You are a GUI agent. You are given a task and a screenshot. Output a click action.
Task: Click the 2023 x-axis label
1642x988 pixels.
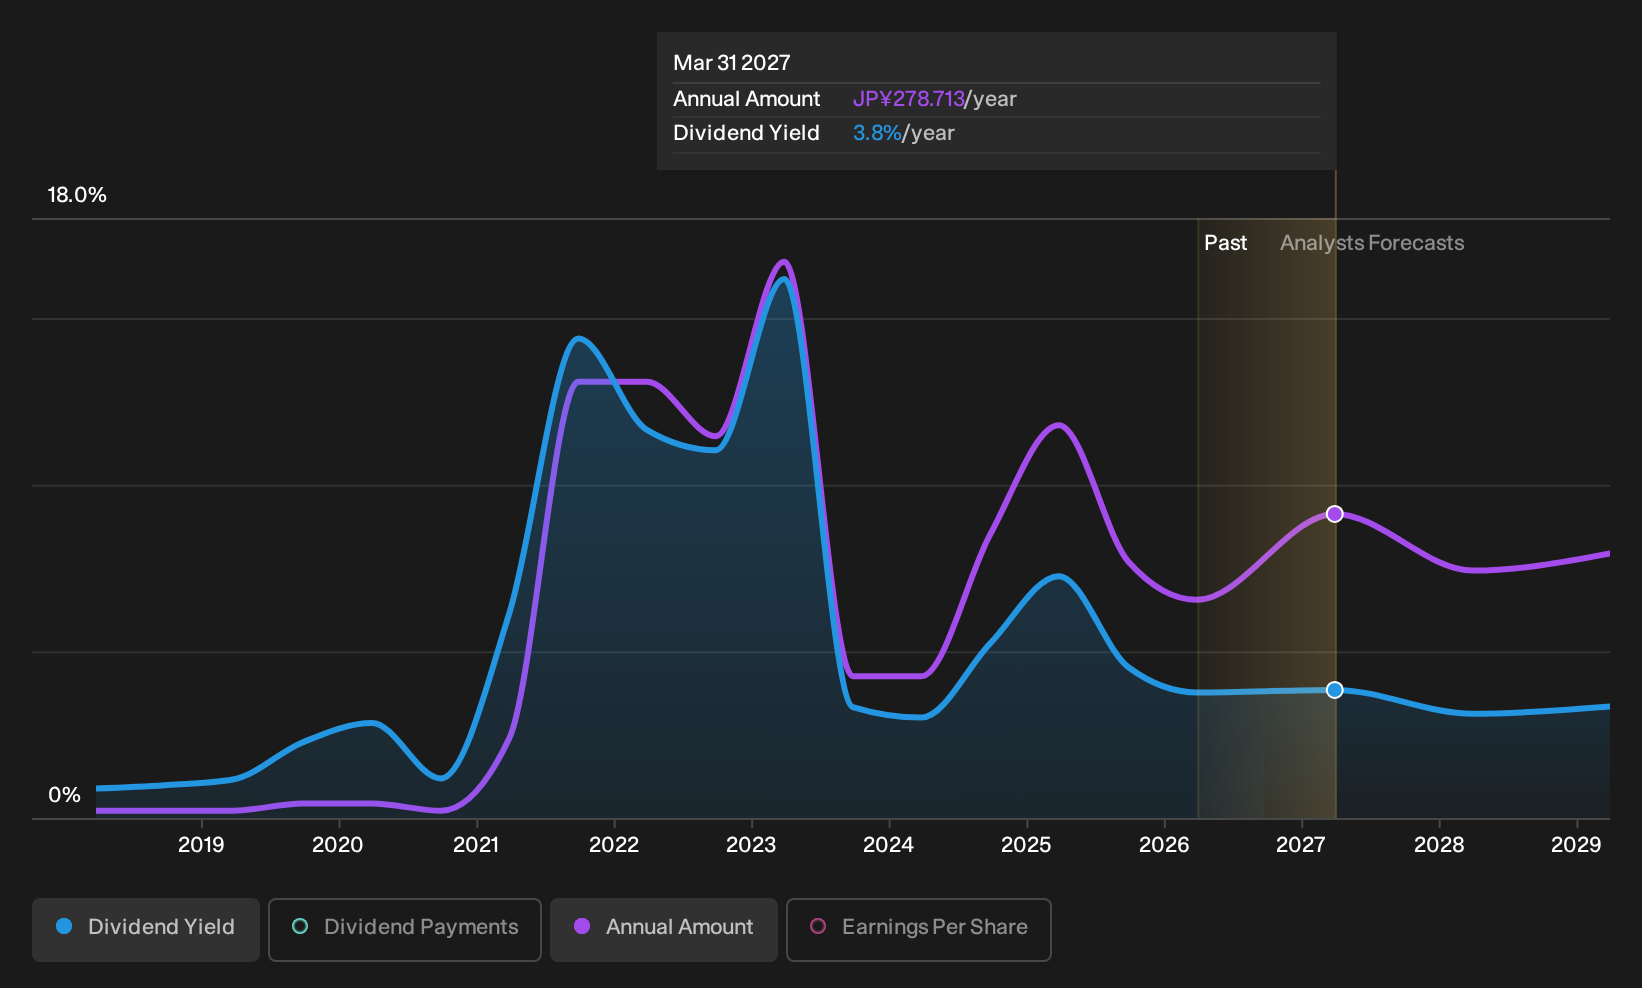tap(751, 845)
